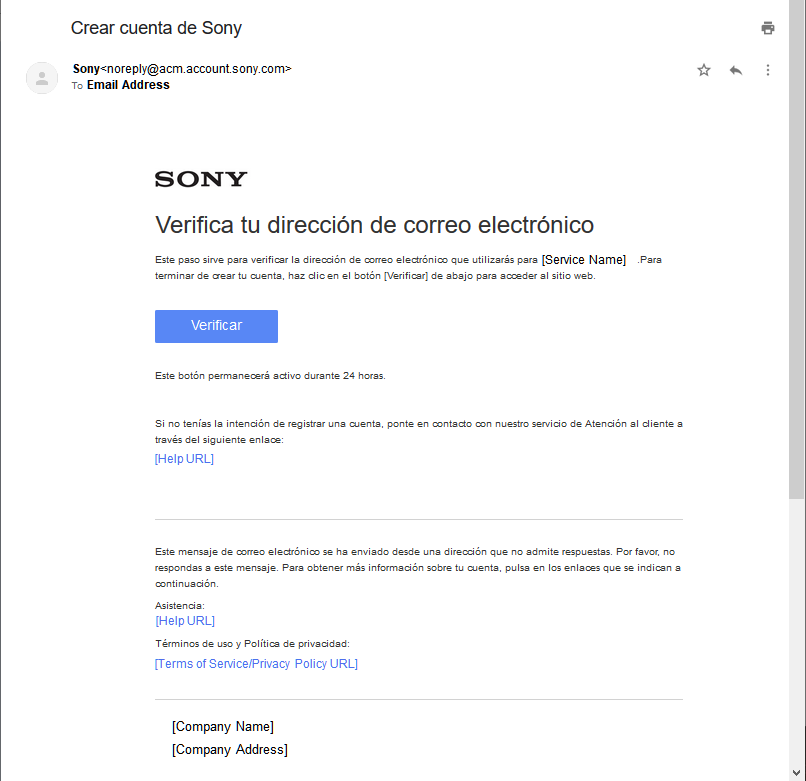Click the bold sender name Sony
The height and width of the screenshot is (781, 806).
[86, 69]
